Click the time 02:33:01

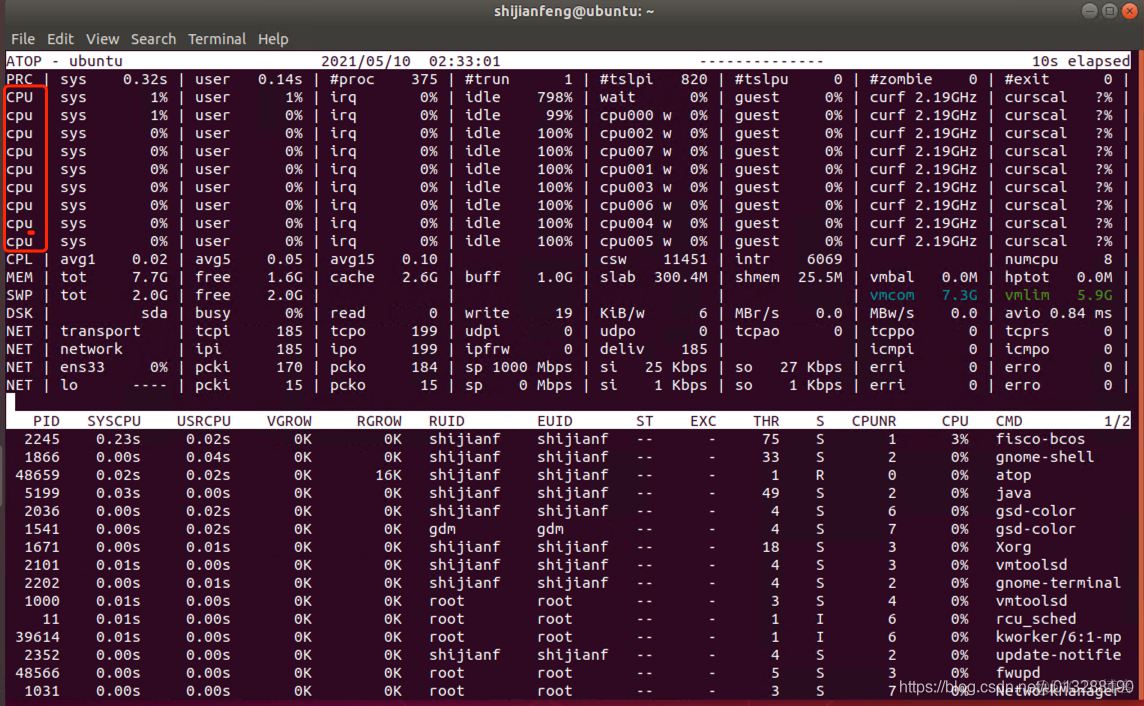tap(465, 61)
